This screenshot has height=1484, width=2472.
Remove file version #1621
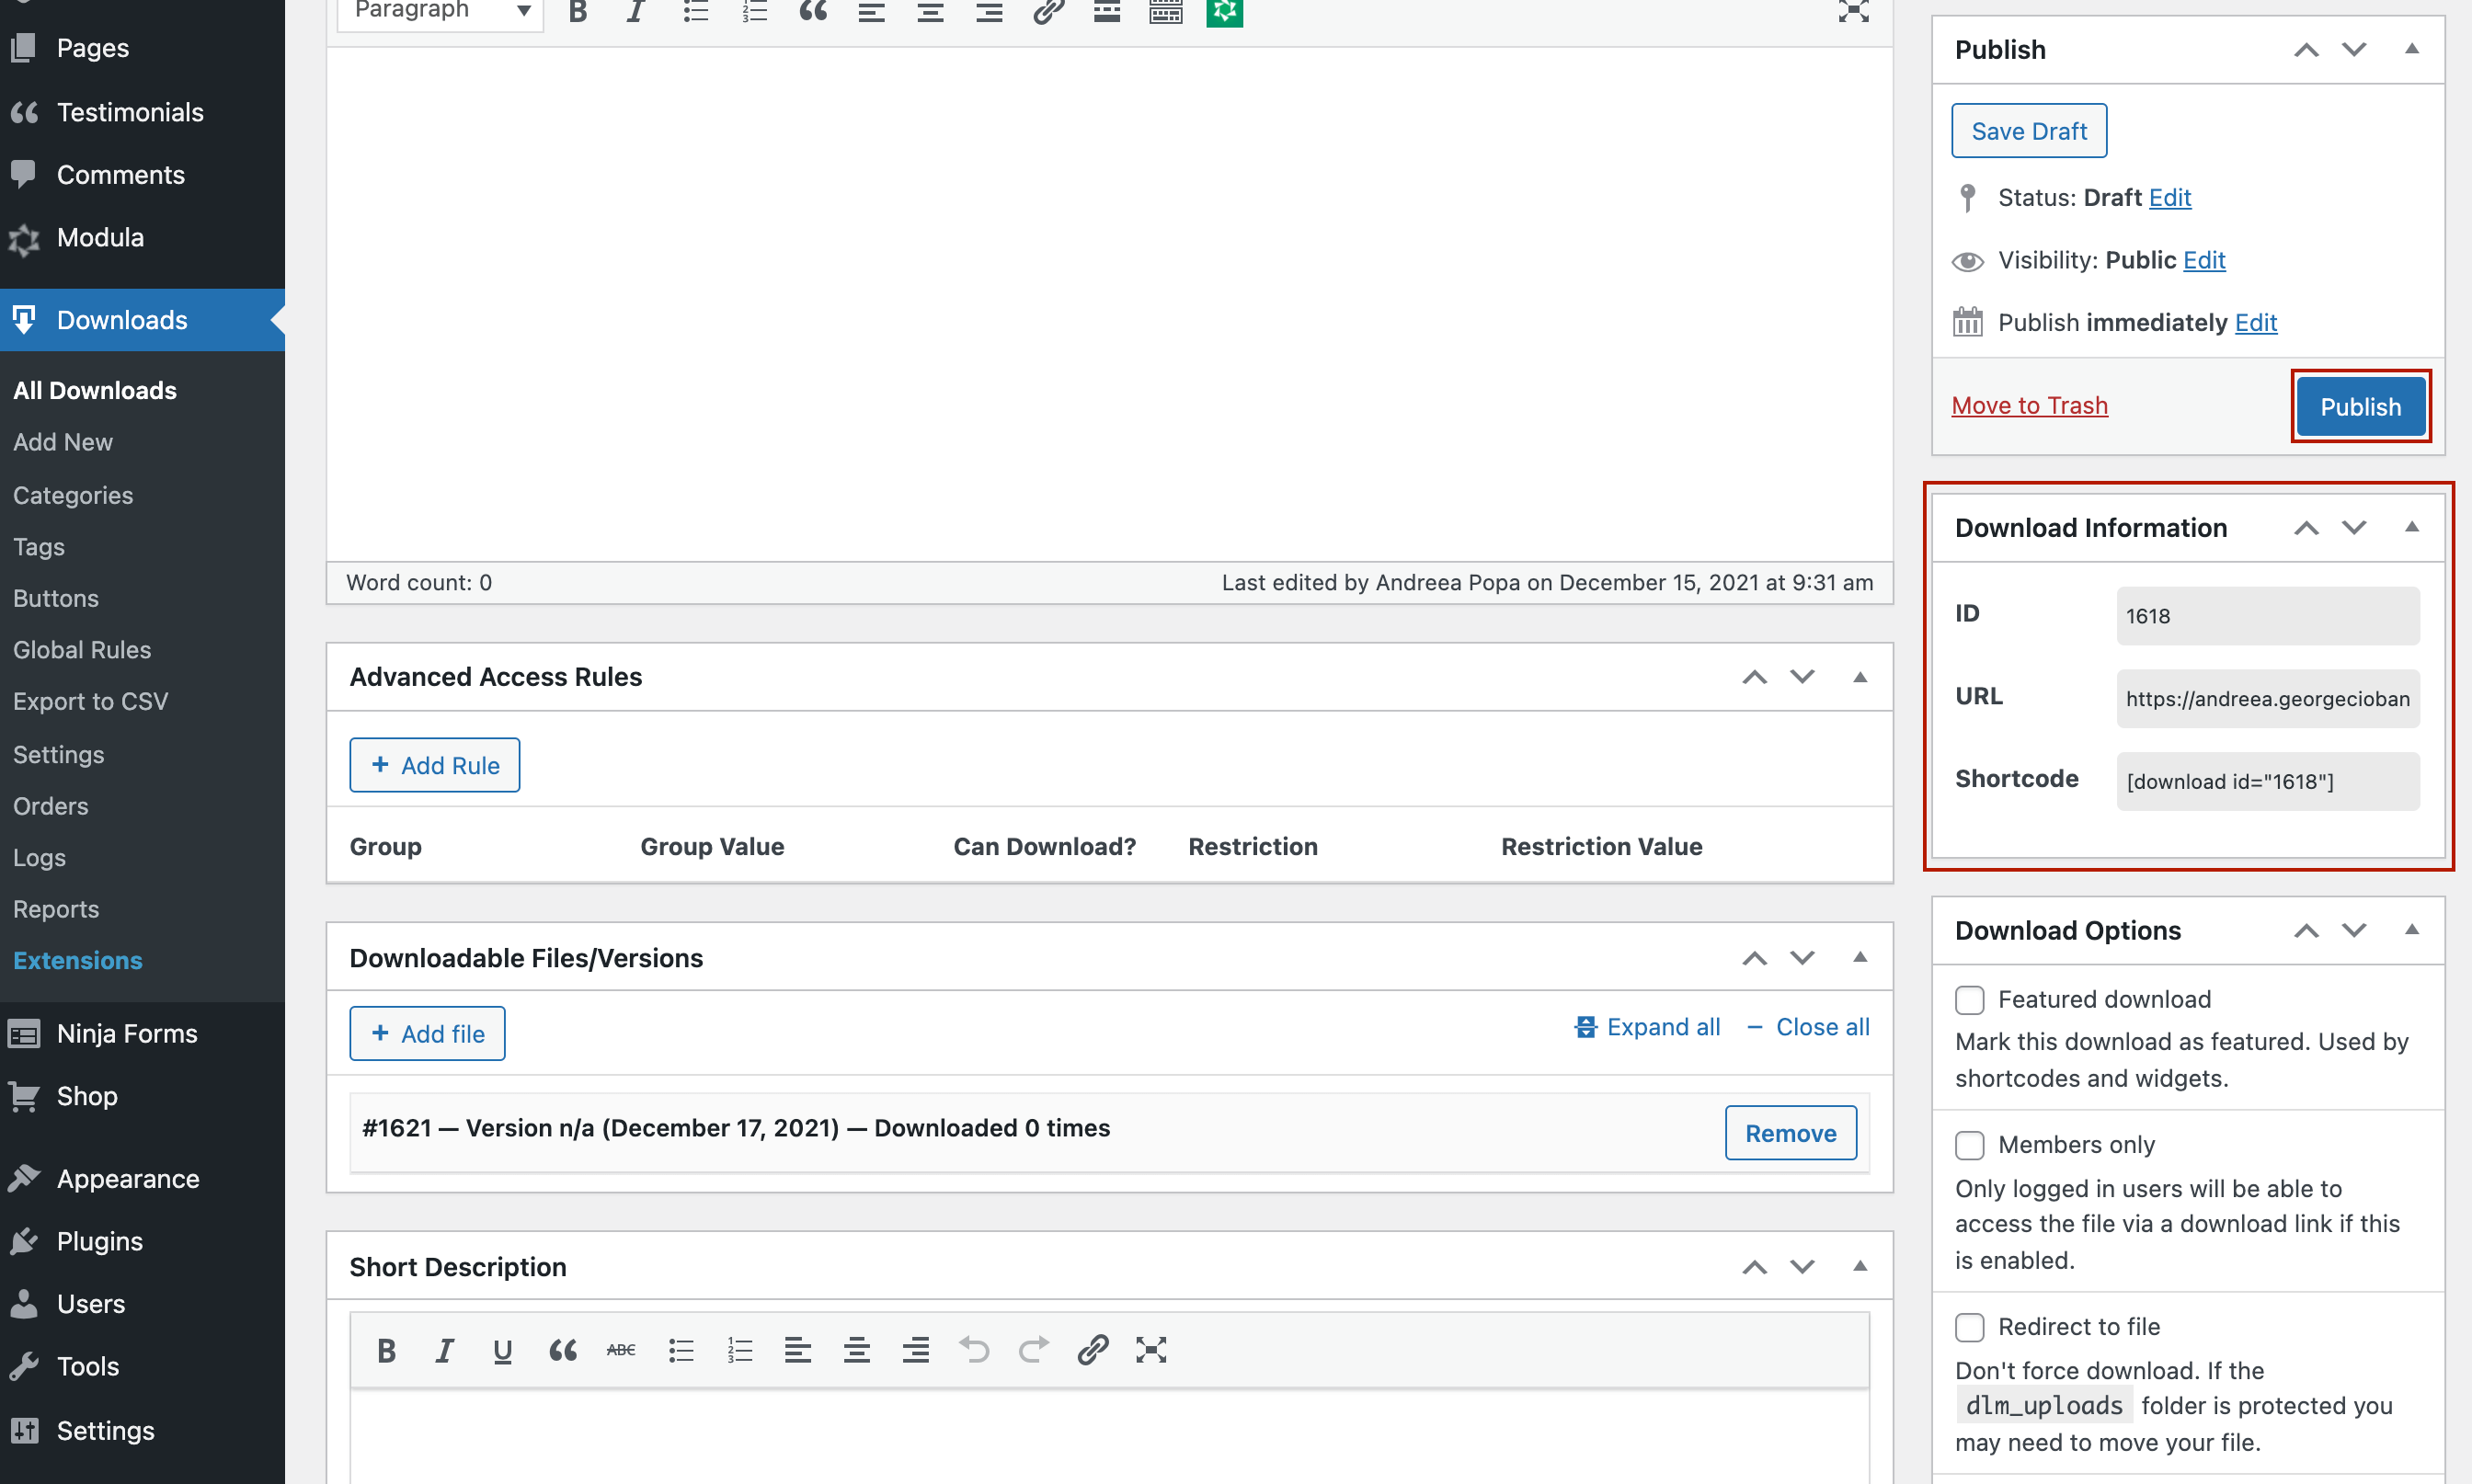(1791, 1133)
